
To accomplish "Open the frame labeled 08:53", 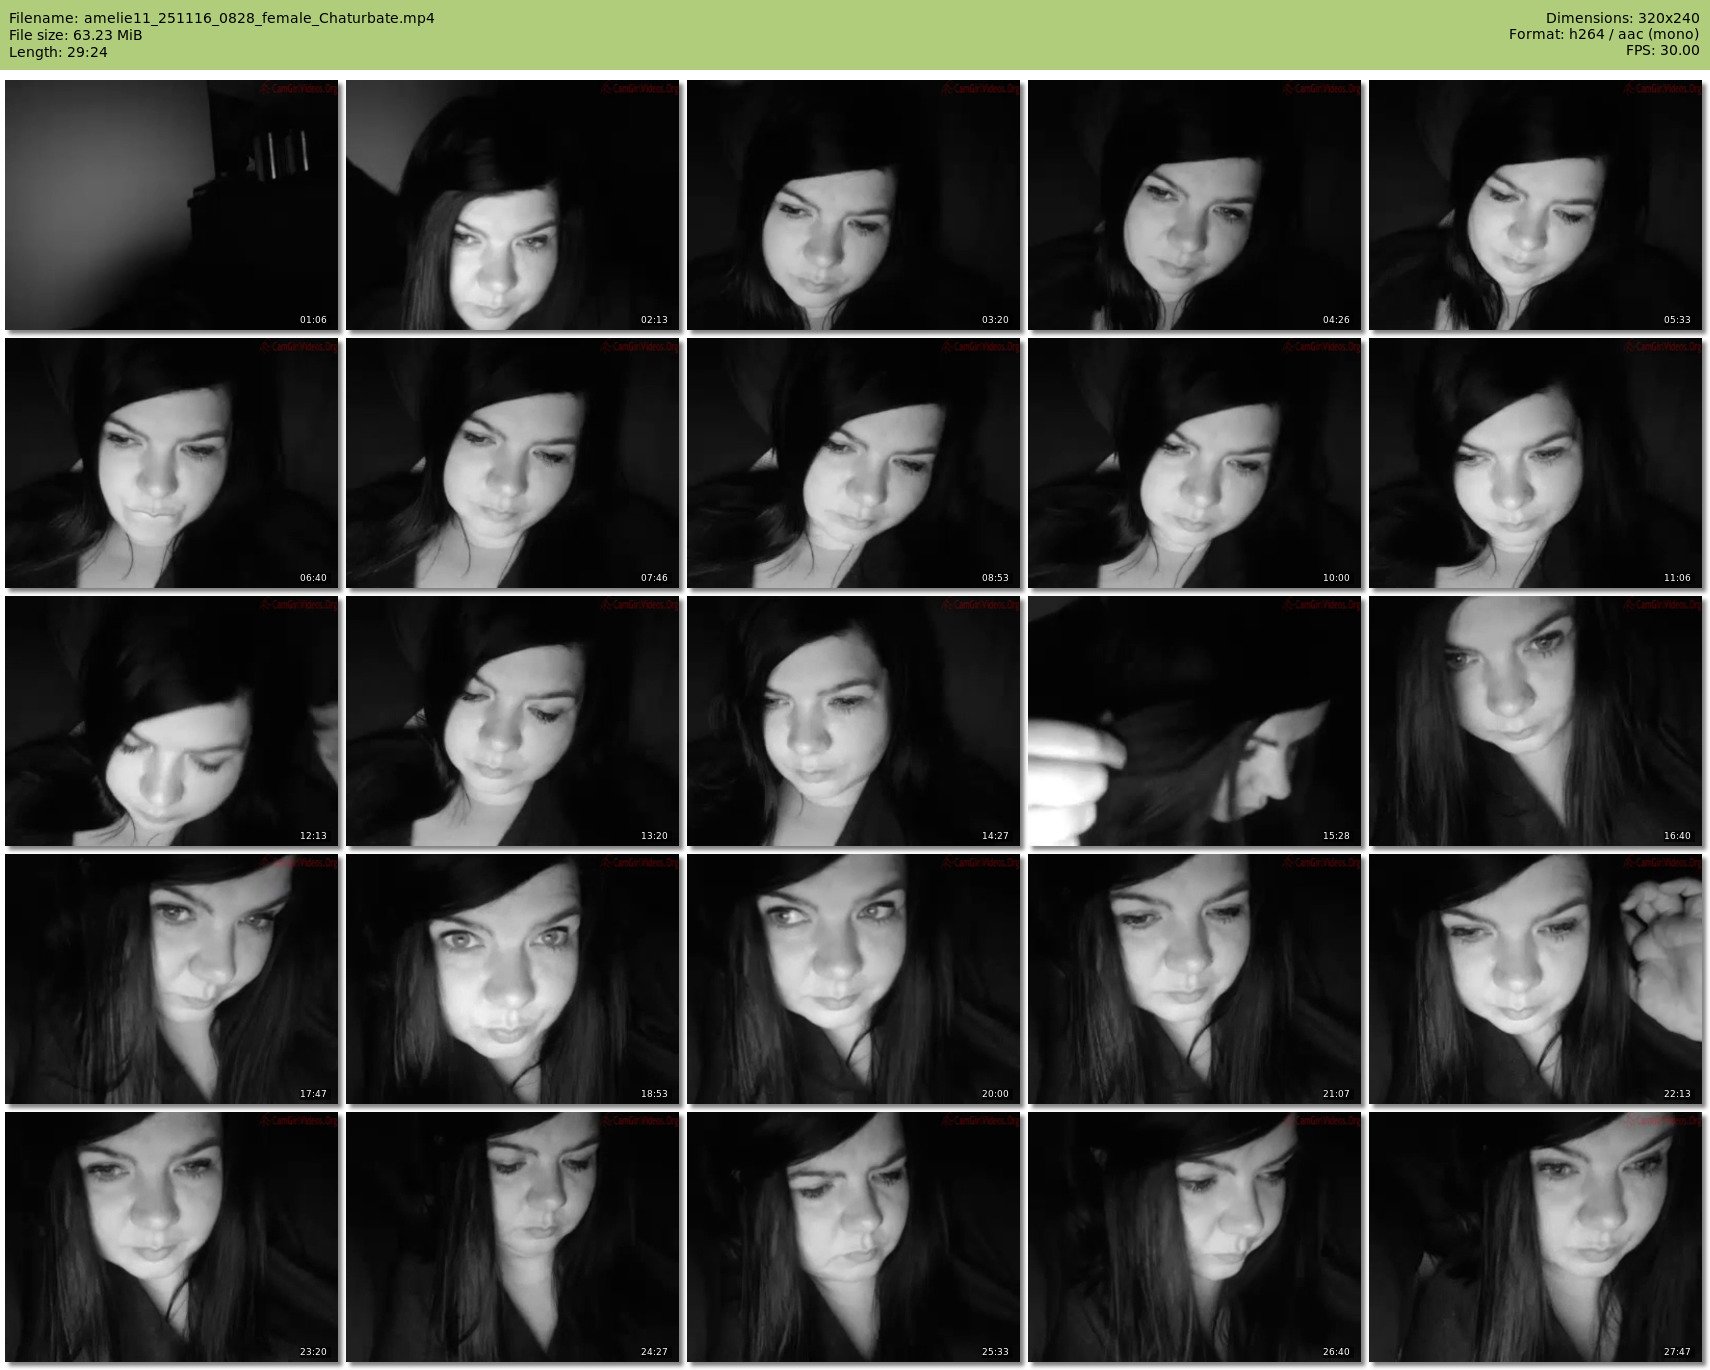I will pos(853,463).
